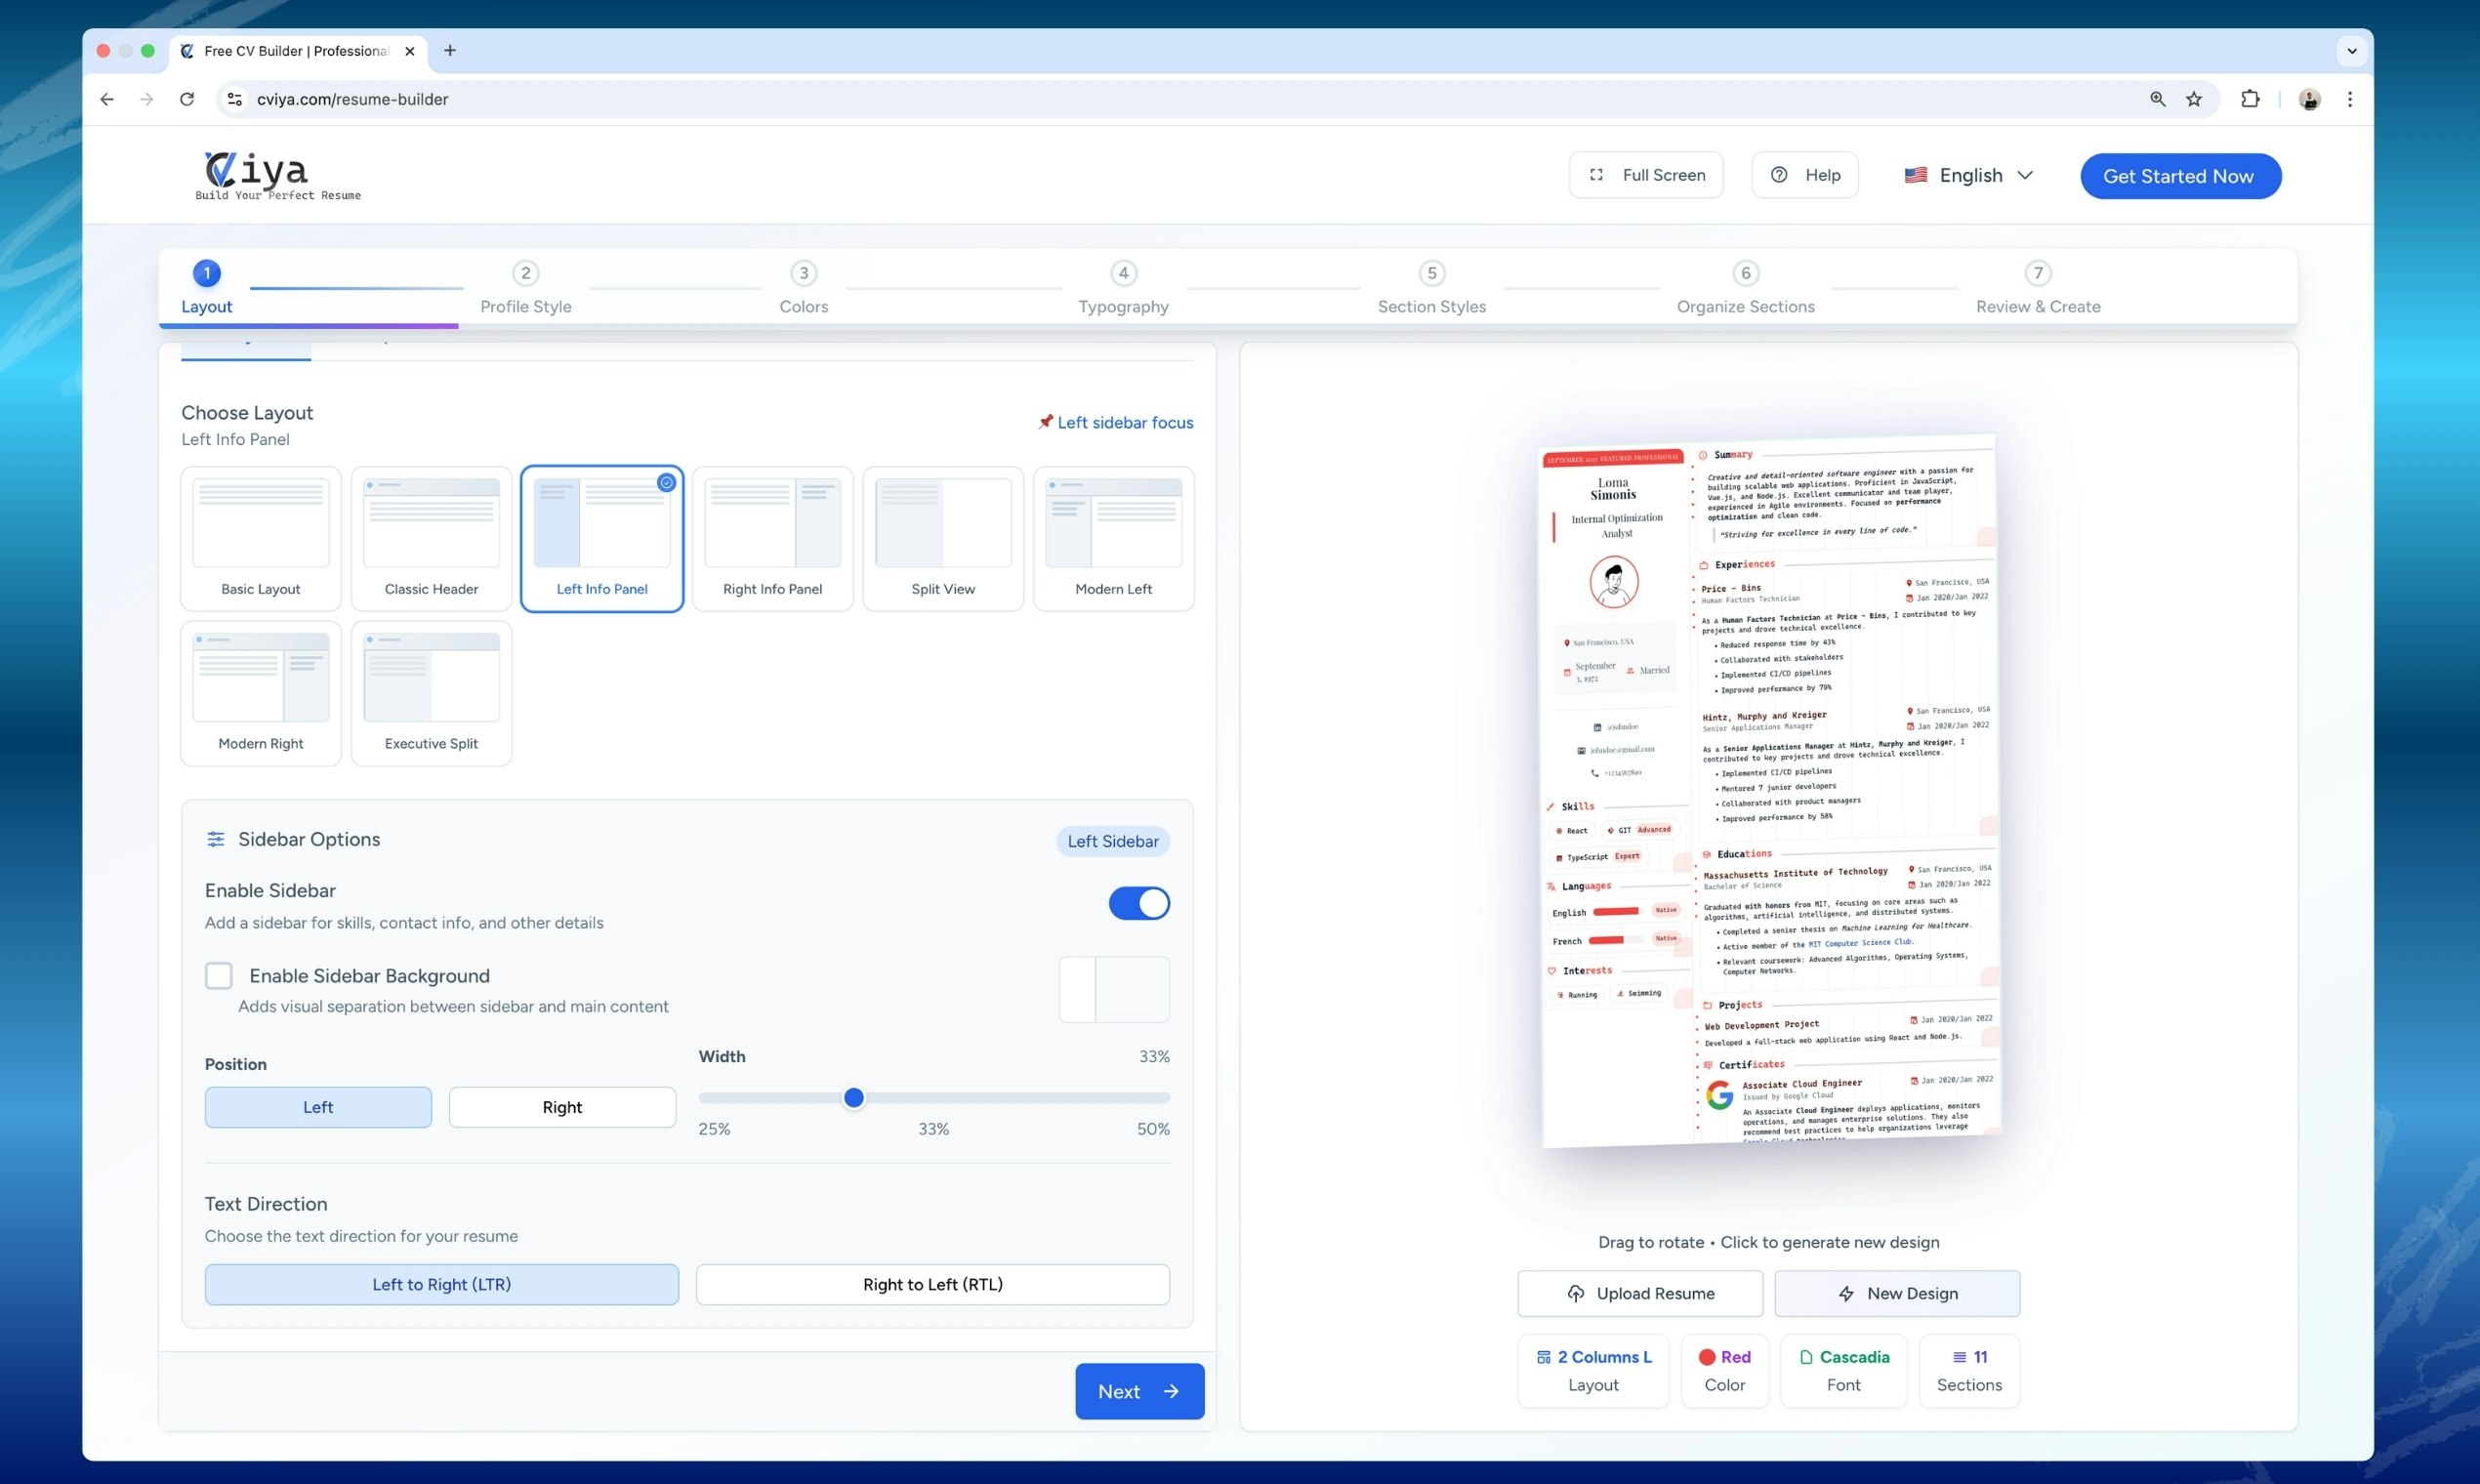This screenshot has width=2480, height=1484.
Task: Click the Help question mark icon
Action: click(1779, 175)
